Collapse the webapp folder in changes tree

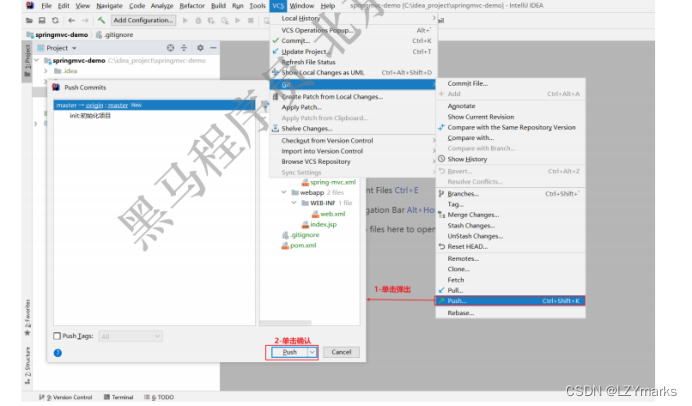pos(284,193)
